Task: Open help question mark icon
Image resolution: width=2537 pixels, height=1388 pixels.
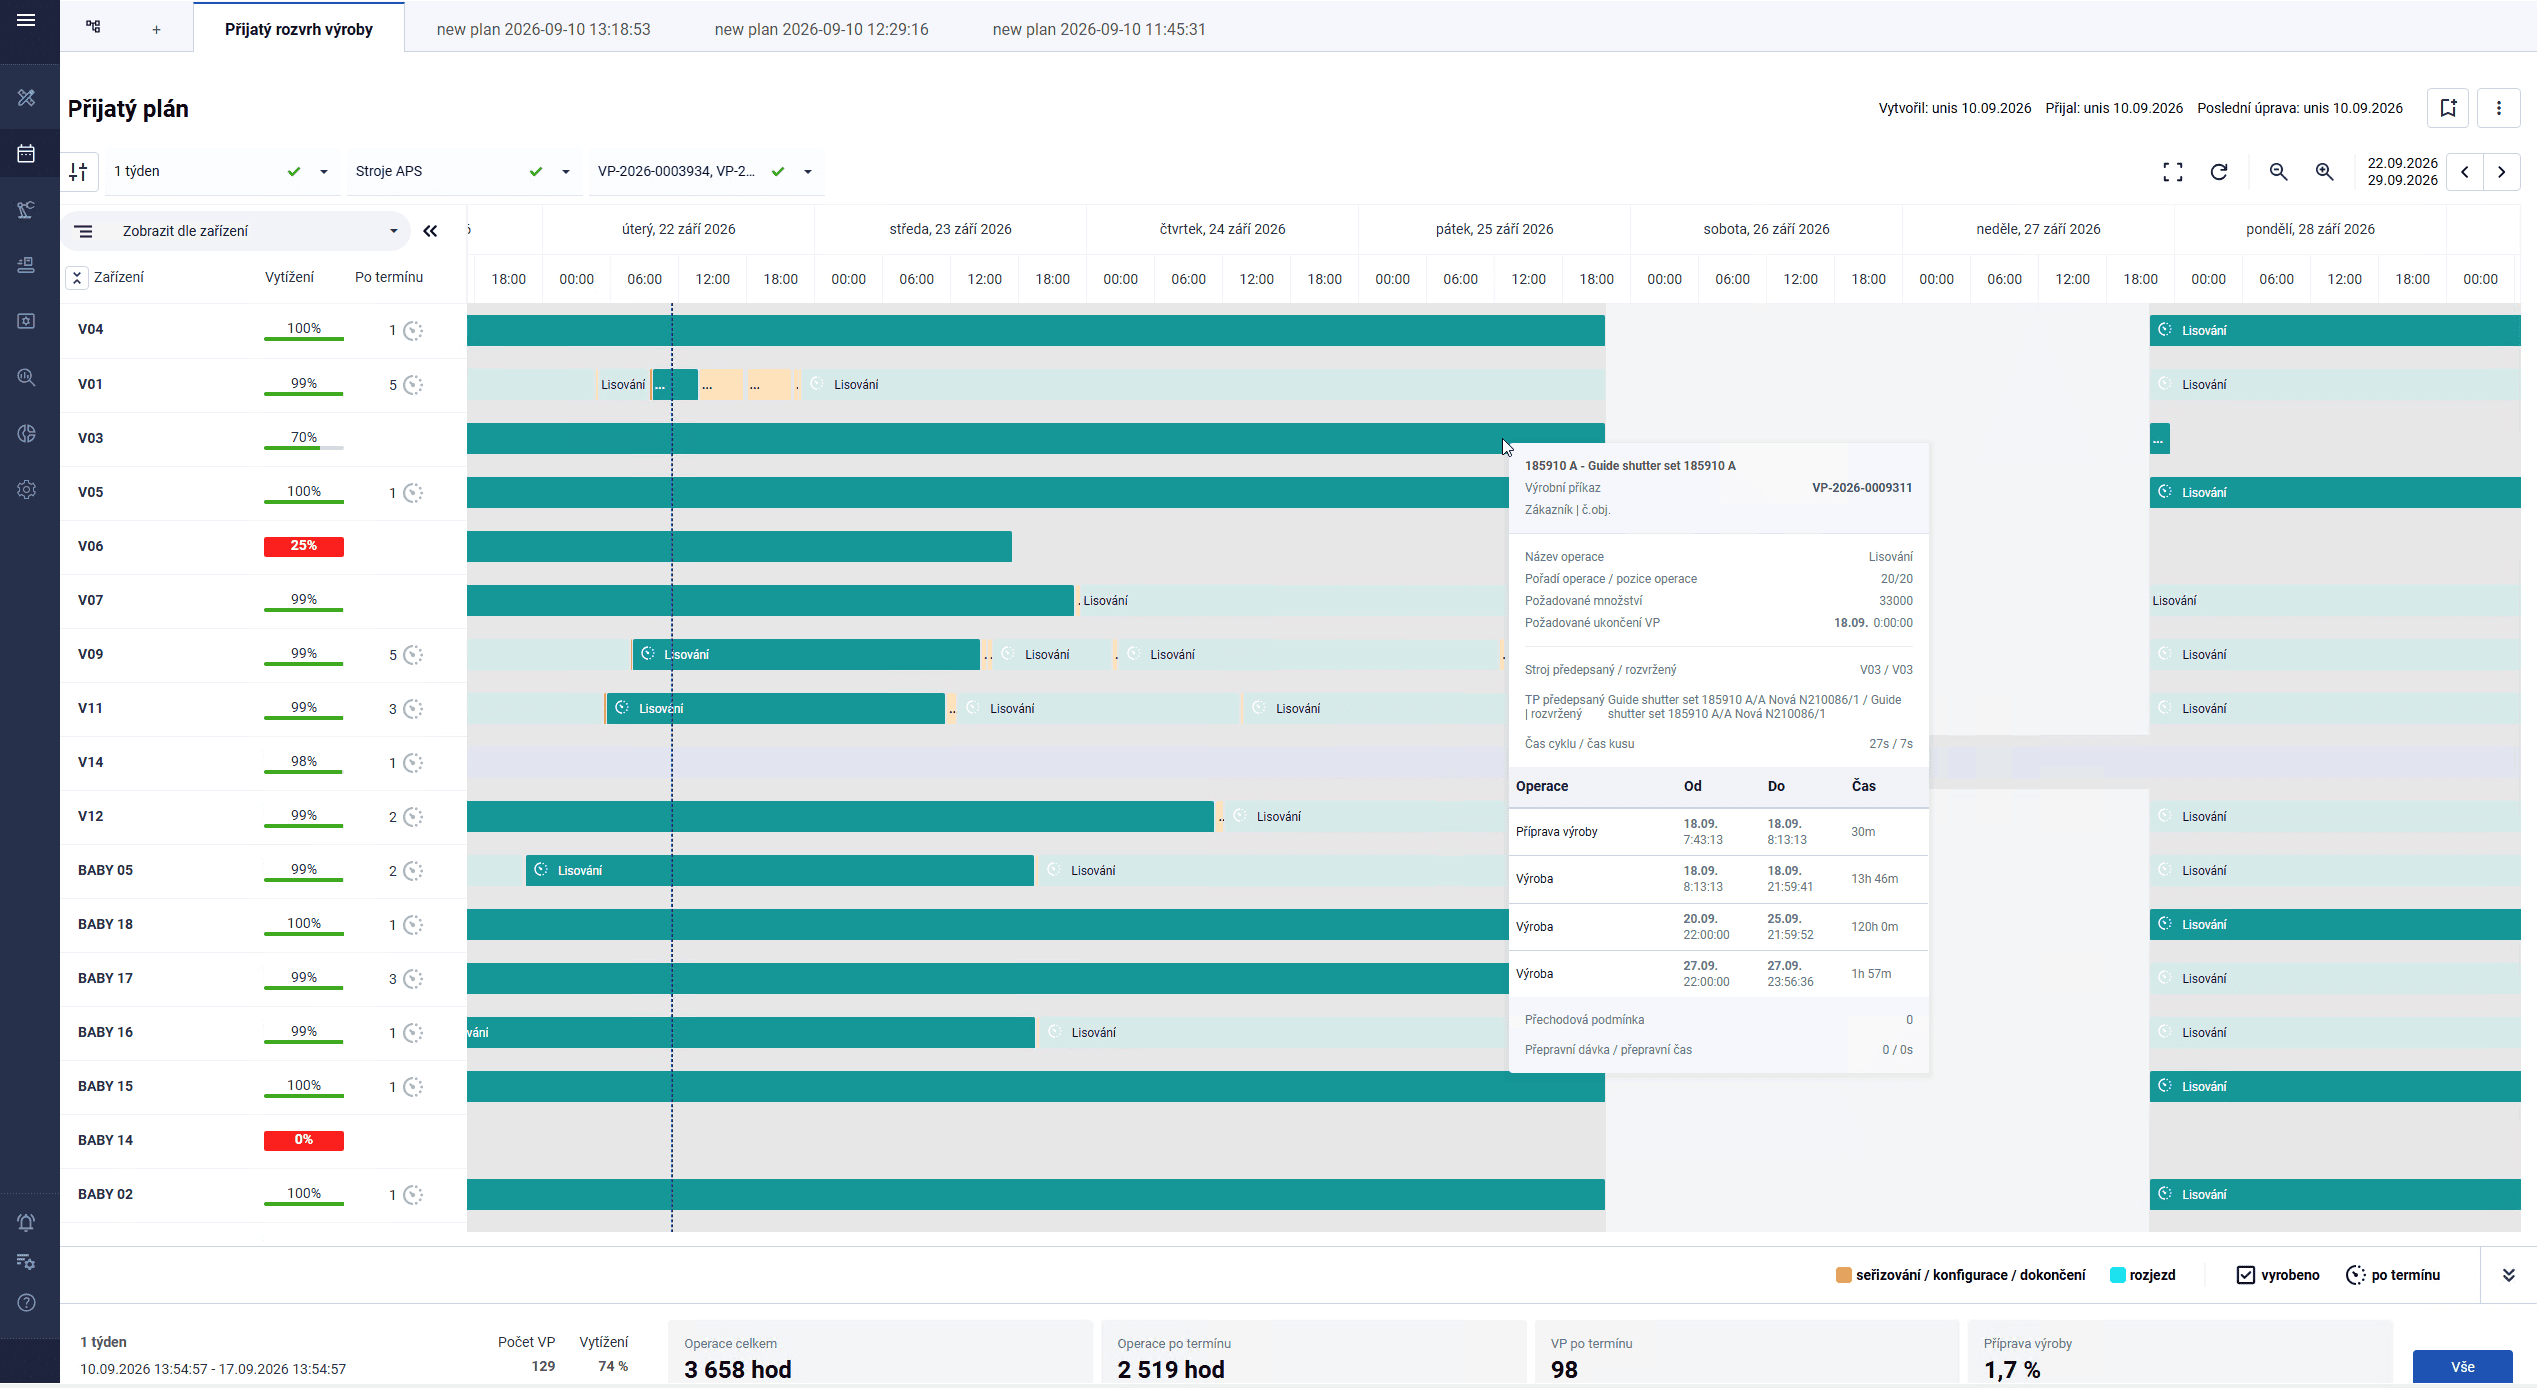Action: [x=27, y=1302]
